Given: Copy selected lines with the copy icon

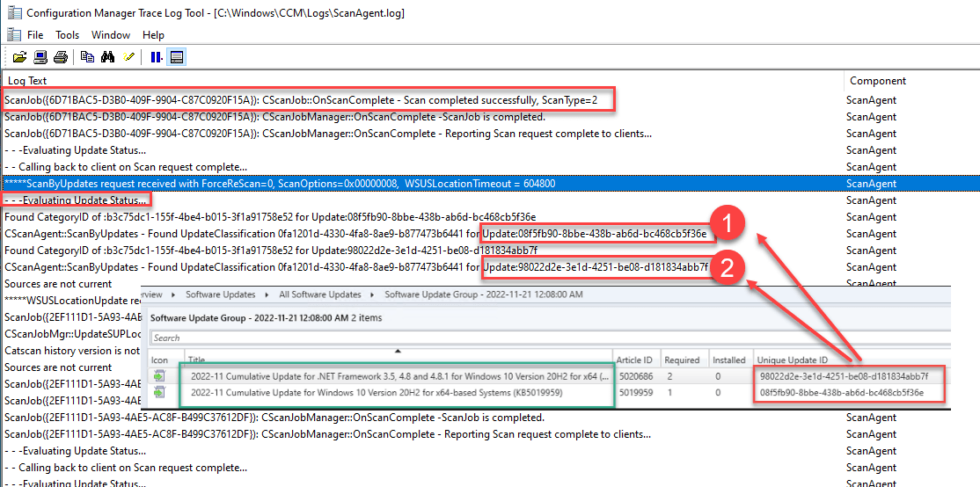Looking at the screenshot, I should tap(88, 58).
